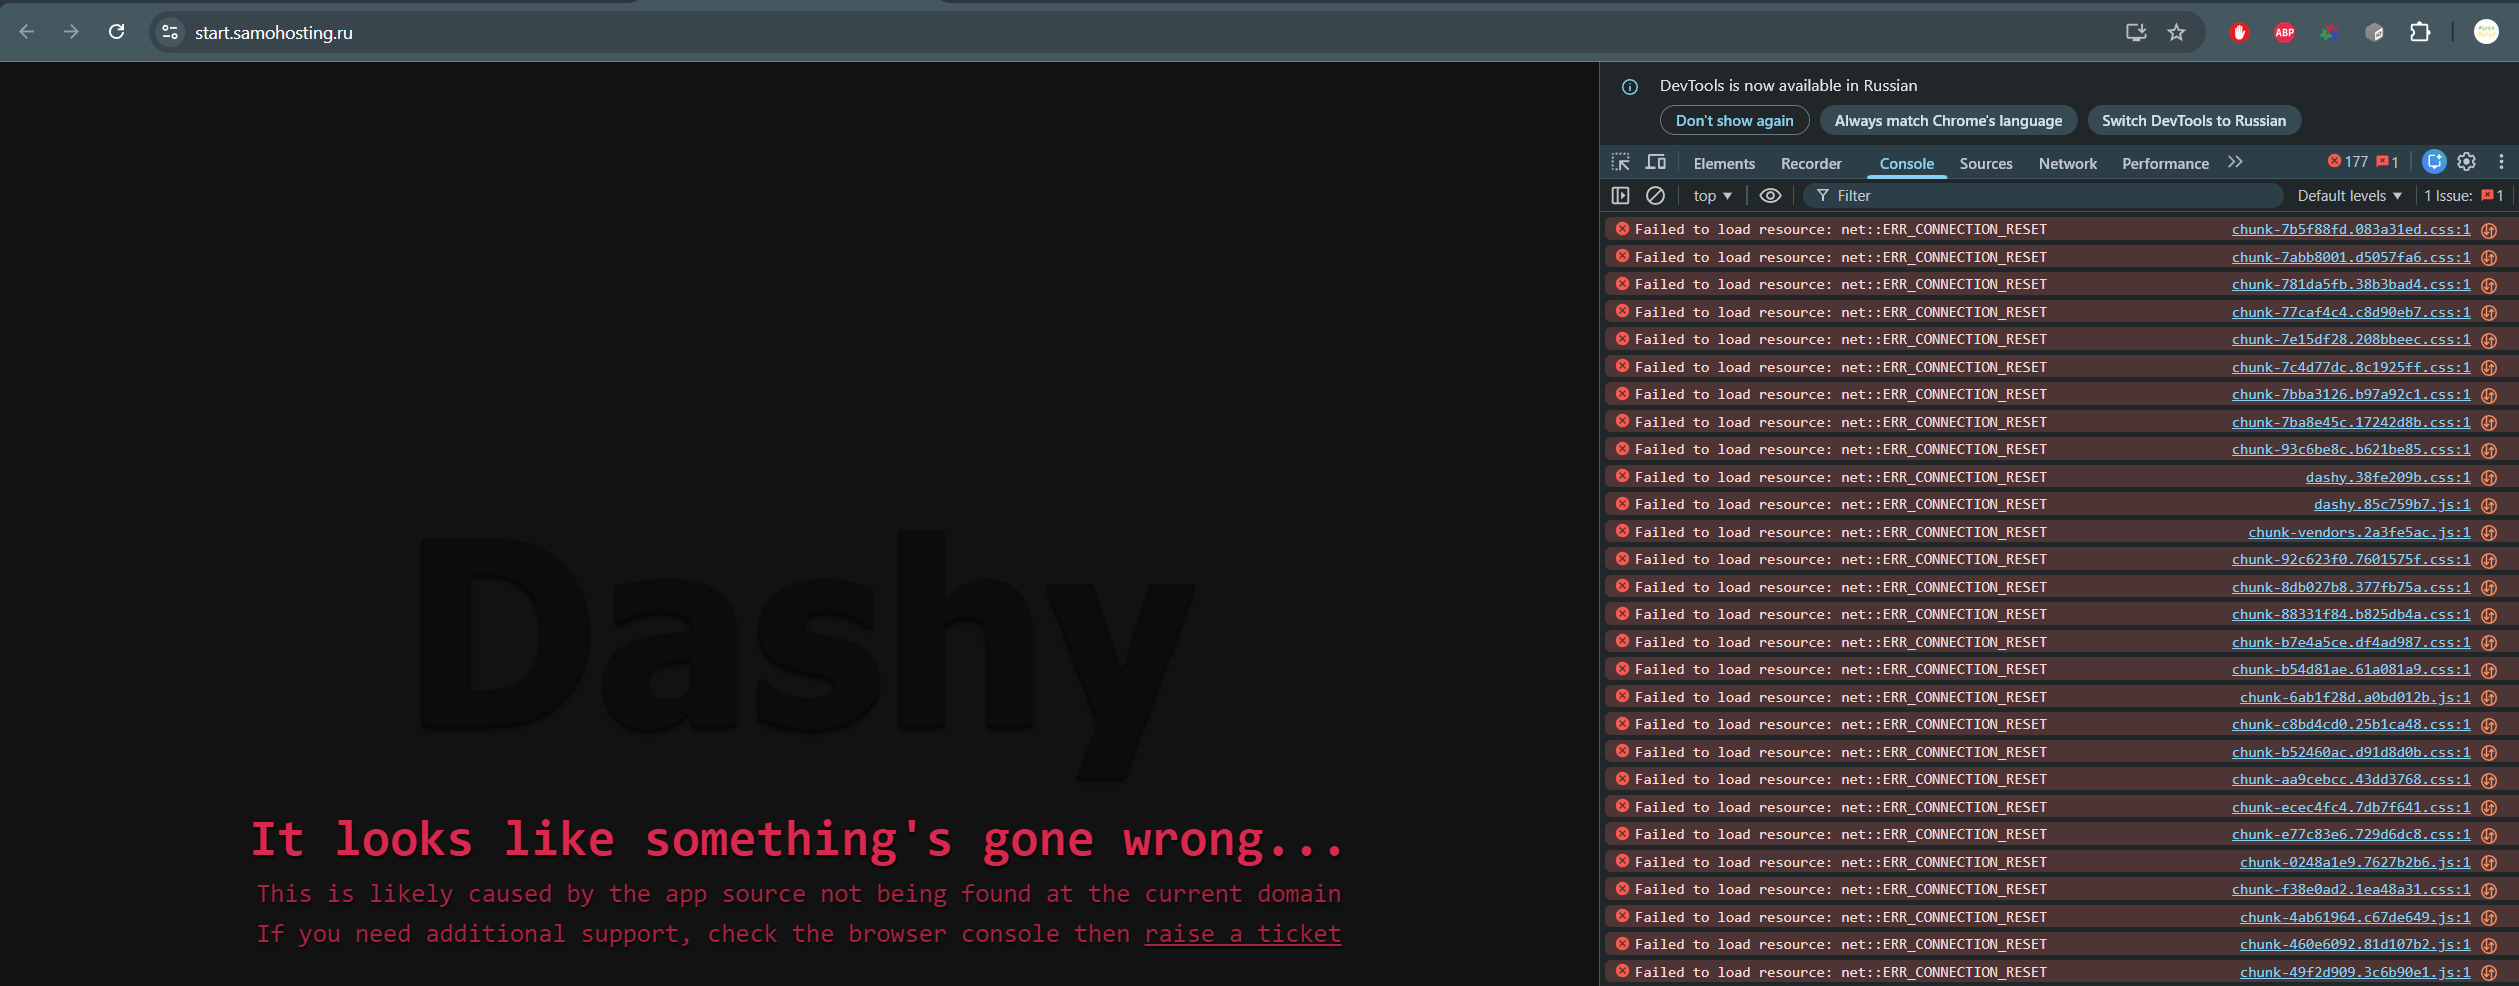Follow the raise a ticket link

tap(1242, 934)
